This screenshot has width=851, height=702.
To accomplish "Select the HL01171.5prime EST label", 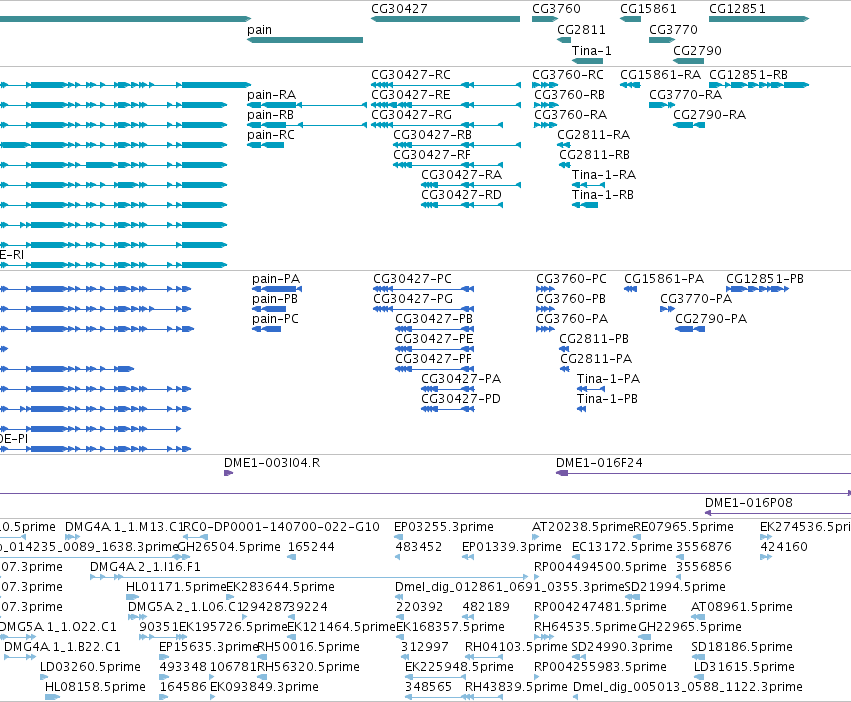I will (x=176, y=587).
